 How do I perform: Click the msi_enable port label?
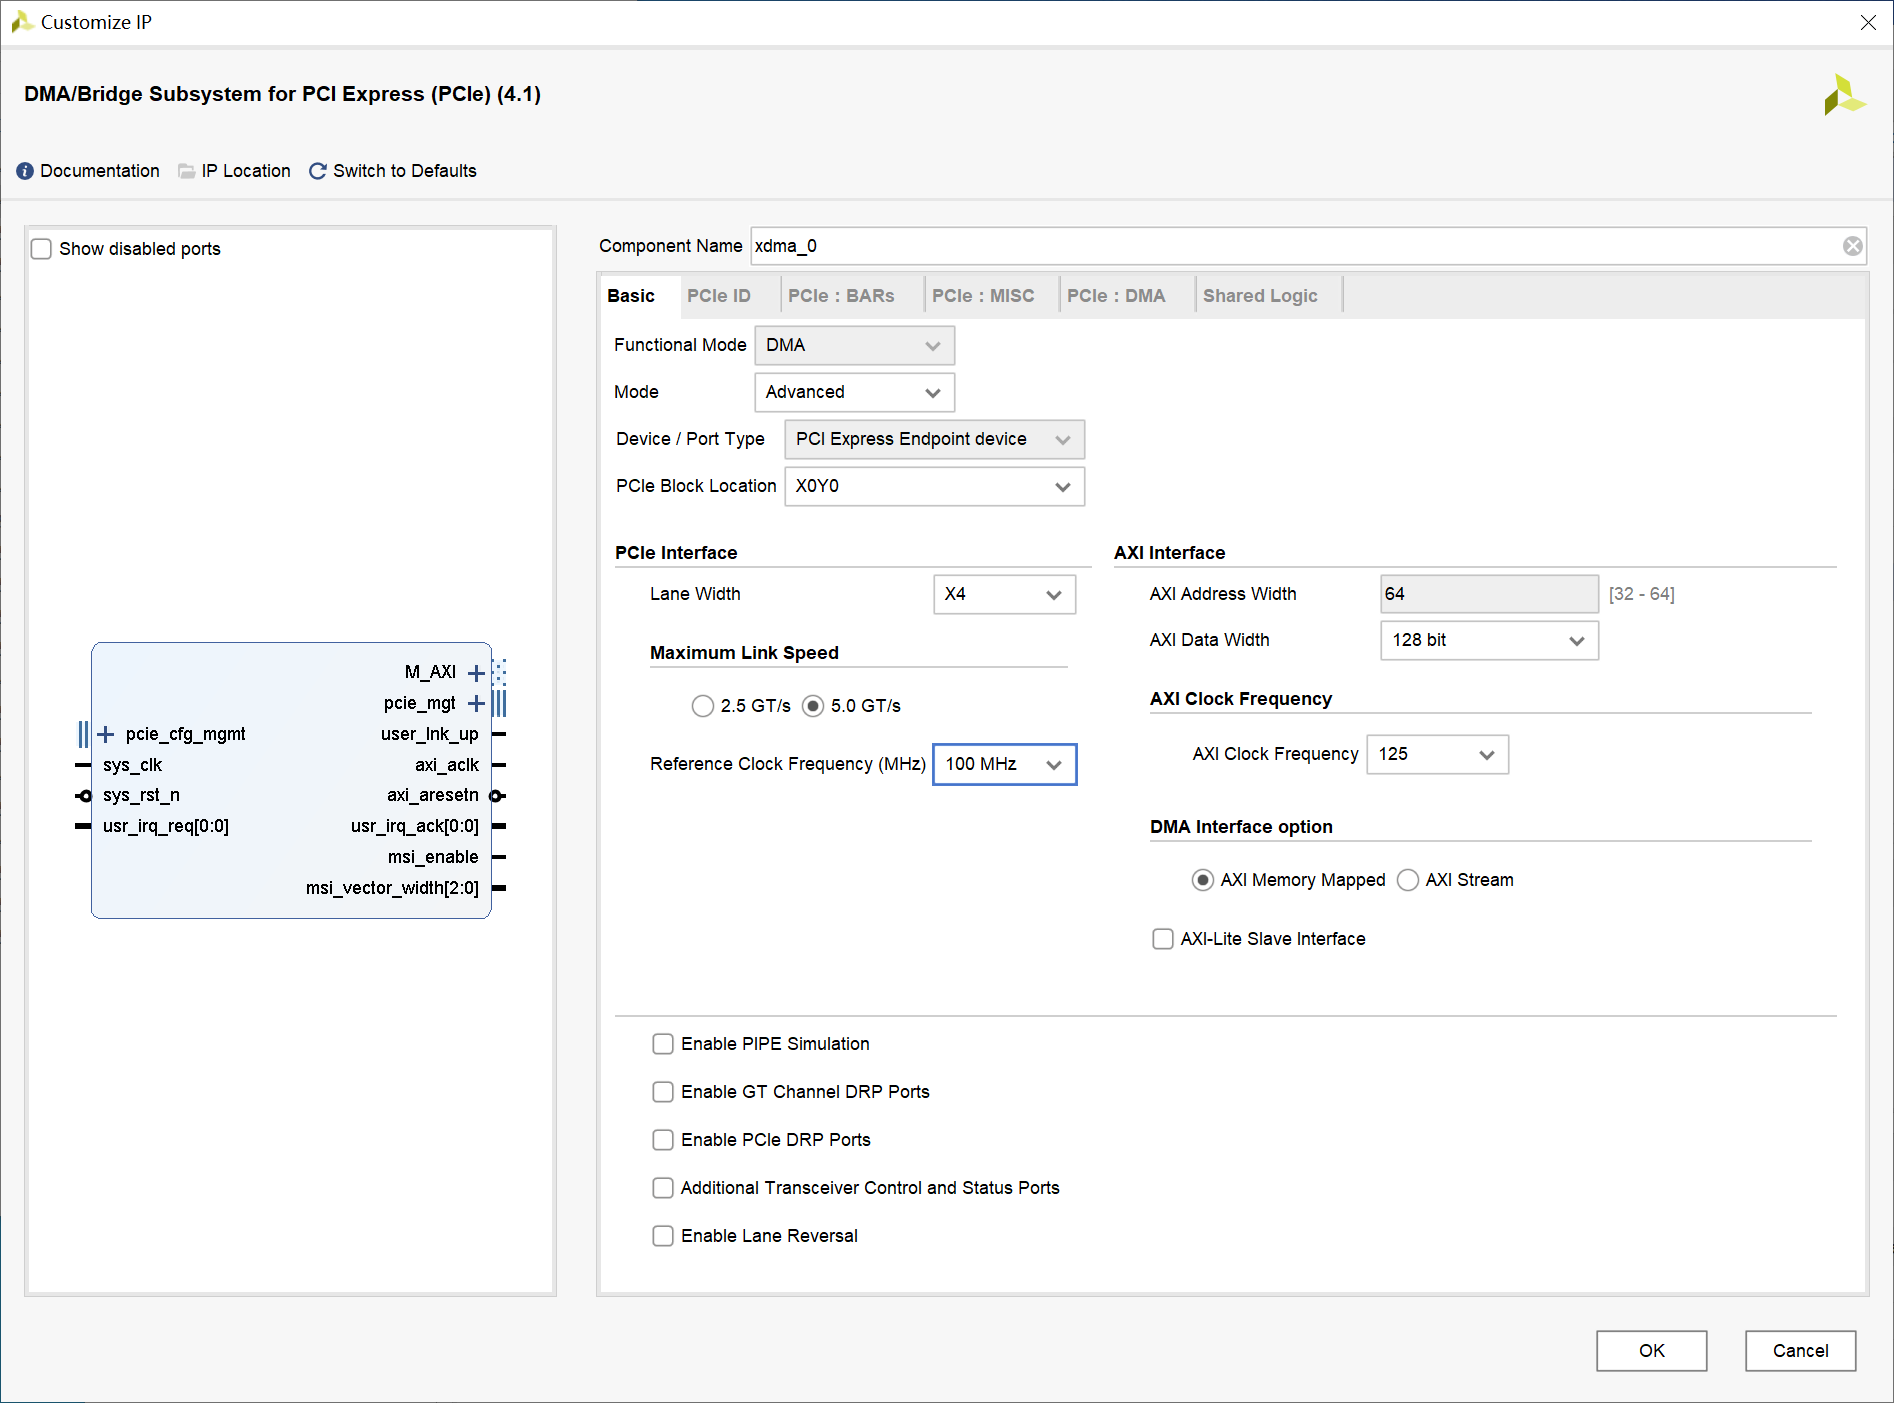click(433, 857)
